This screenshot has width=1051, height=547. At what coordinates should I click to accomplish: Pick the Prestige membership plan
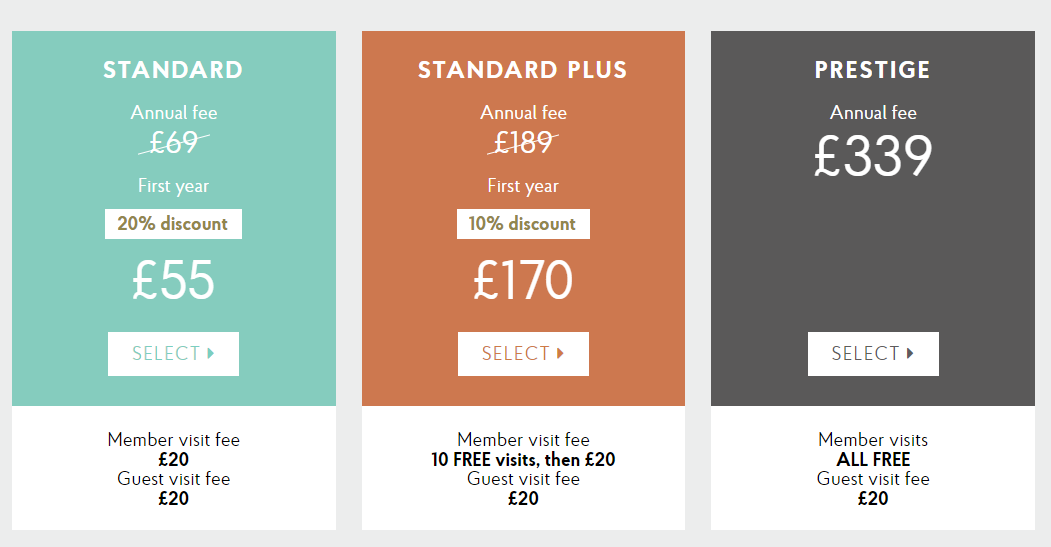[873, 354]
